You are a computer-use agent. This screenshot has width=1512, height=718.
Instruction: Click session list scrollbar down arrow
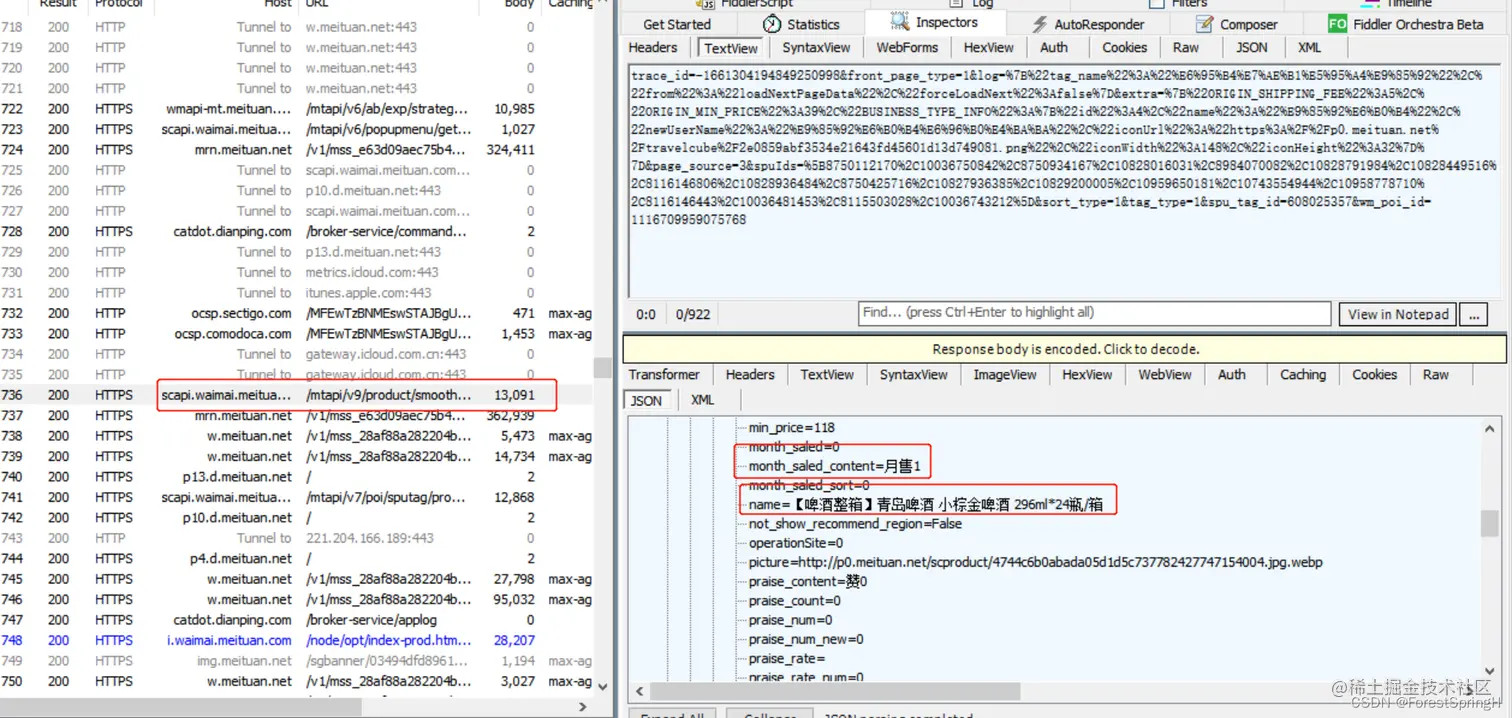coord(602,686)
